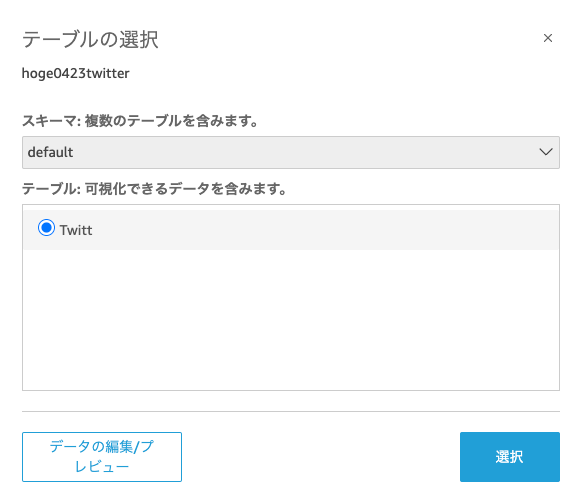Click the テーブルの選択 dialog title
The image size is (582, 504).
click(x=90, y=39)
